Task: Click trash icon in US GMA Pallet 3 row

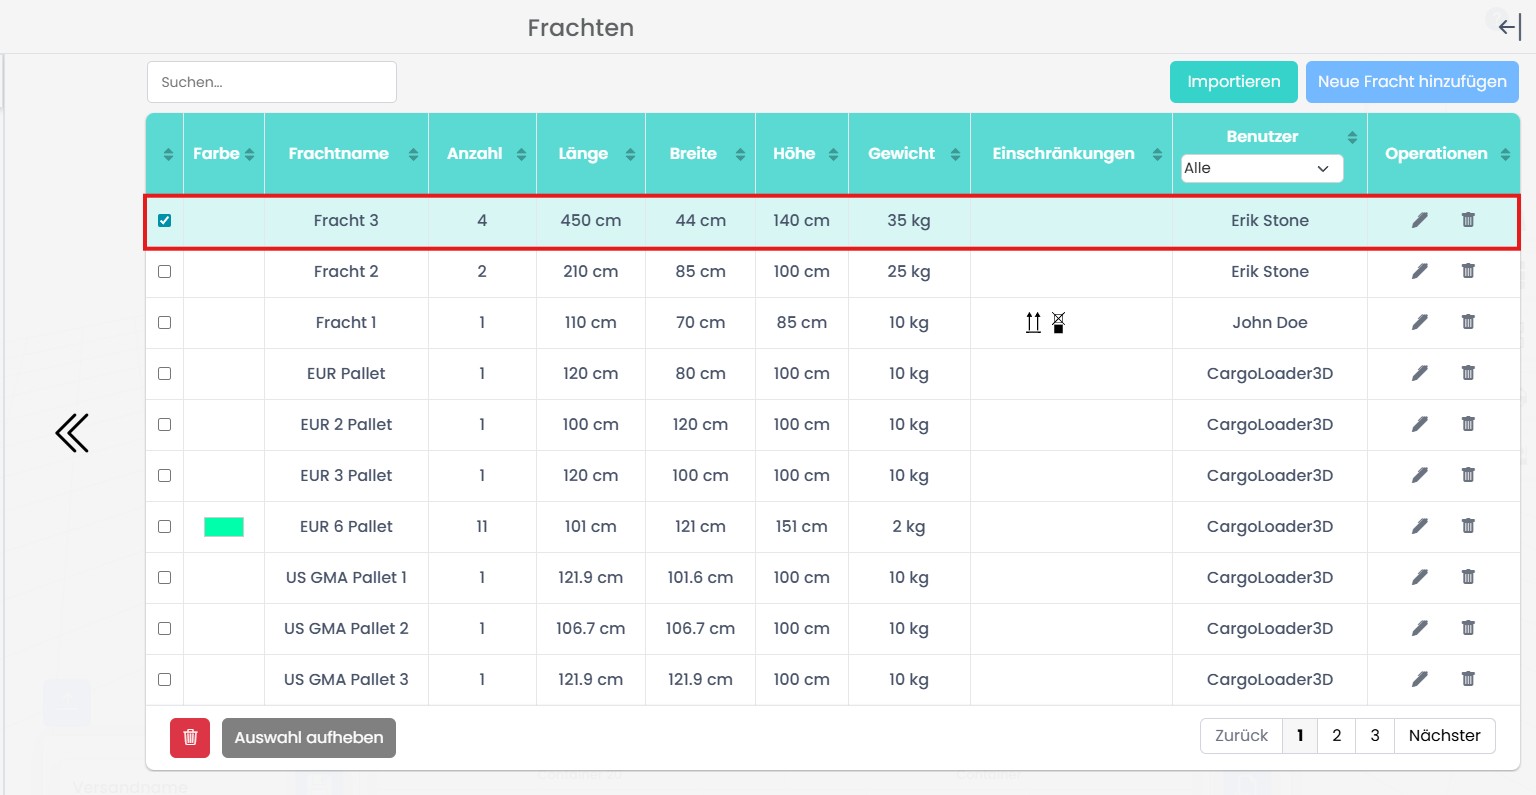Action: click(x=1468, y=679)
